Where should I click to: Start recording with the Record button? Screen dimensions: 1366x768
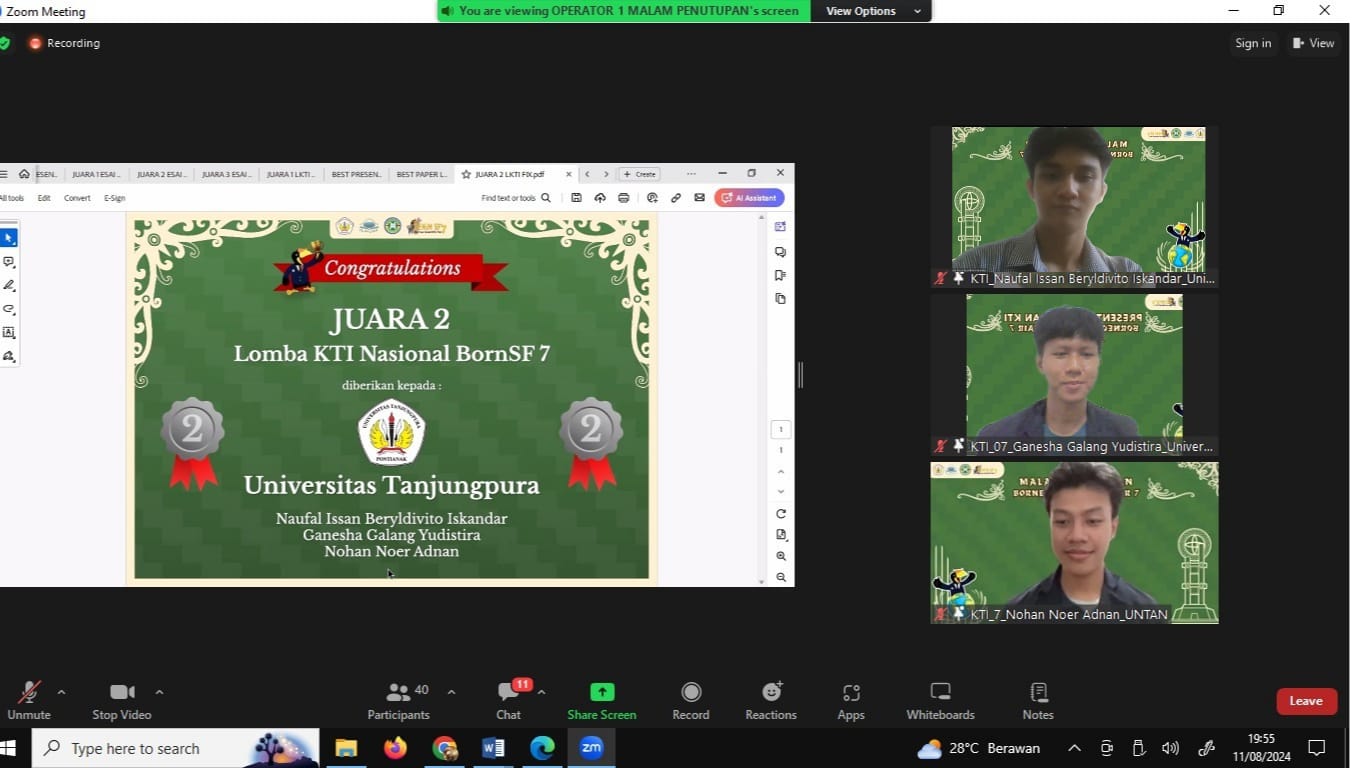[690, 700]
